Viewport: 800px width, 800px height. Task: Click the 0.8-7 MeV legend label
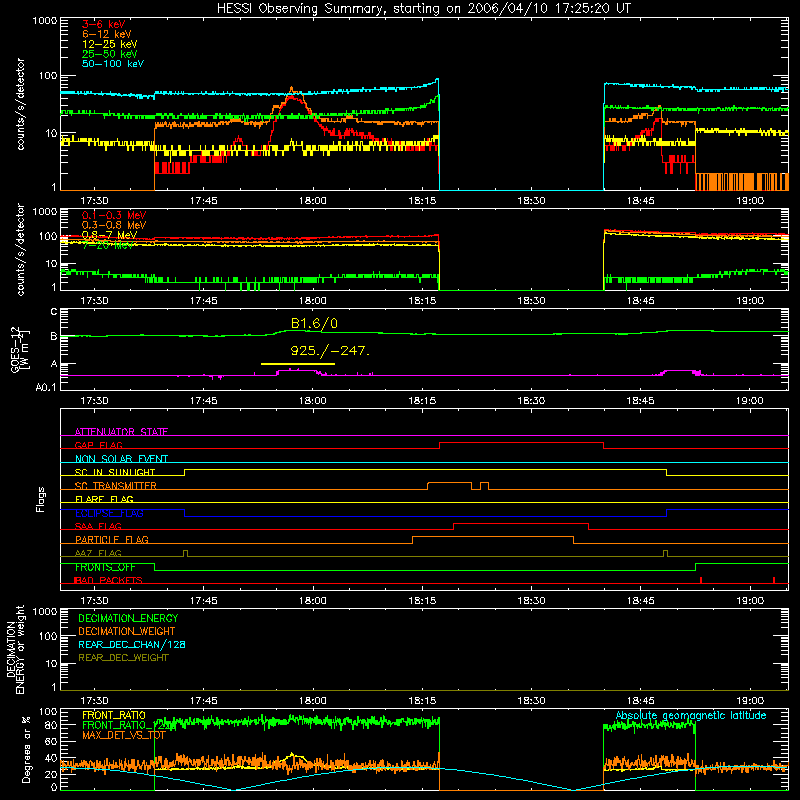[109, 235]
